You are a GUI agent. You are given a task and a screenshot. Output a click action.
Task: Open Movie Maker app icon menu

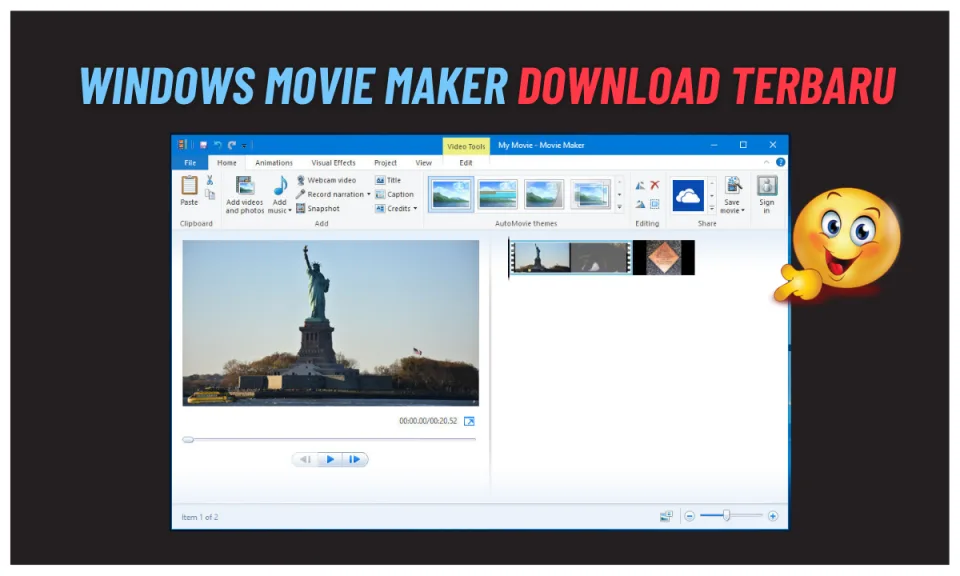[x=182, y=145]
